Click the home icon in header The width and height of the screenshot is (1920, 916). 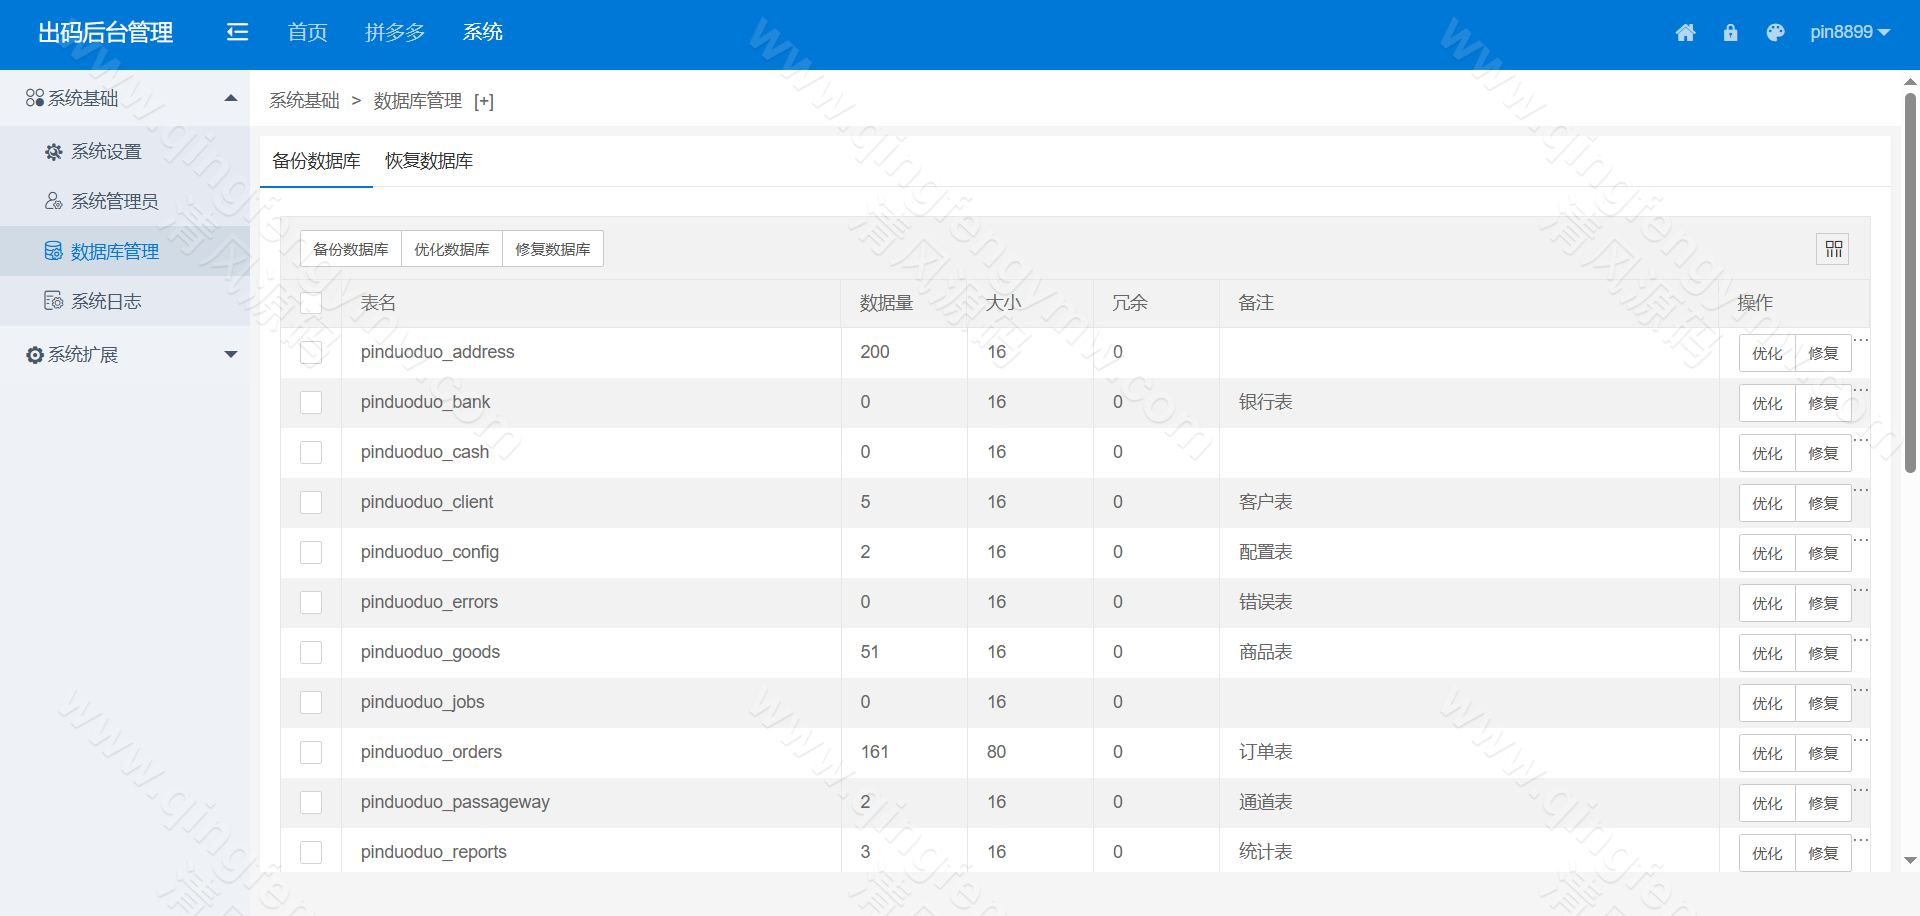click(1685, 33)
